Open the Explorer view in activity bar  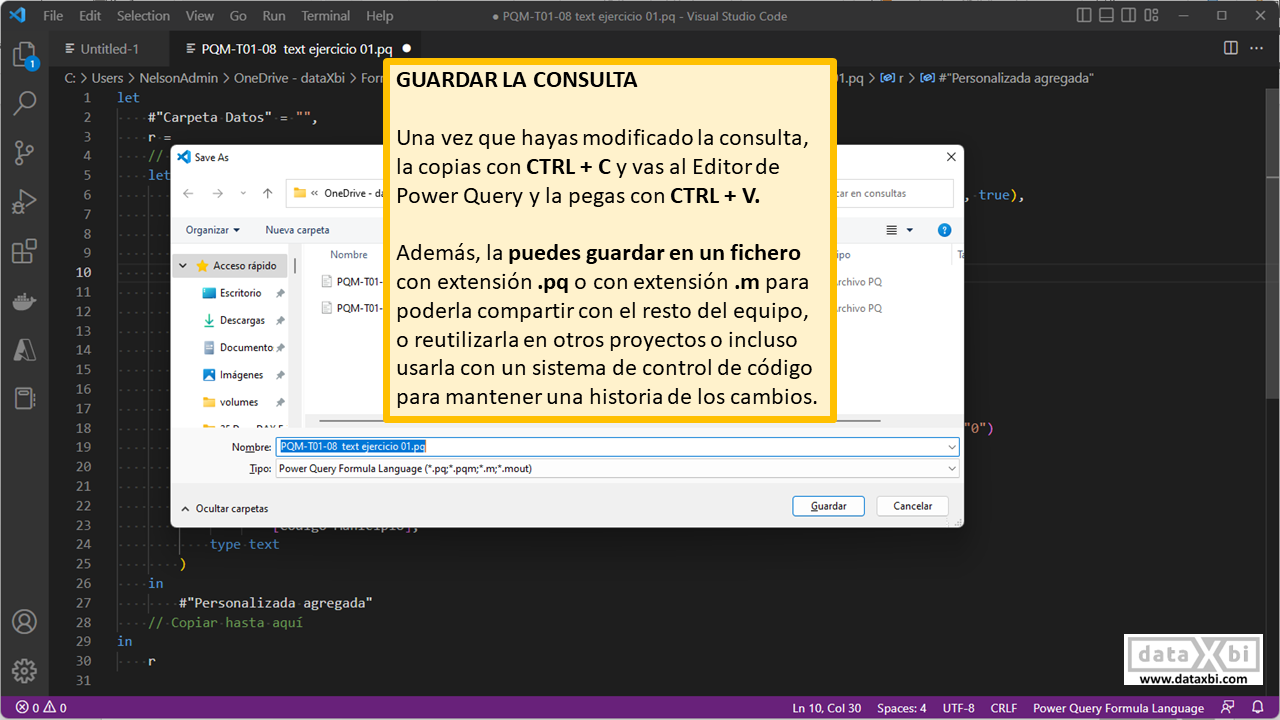[24, 56]
